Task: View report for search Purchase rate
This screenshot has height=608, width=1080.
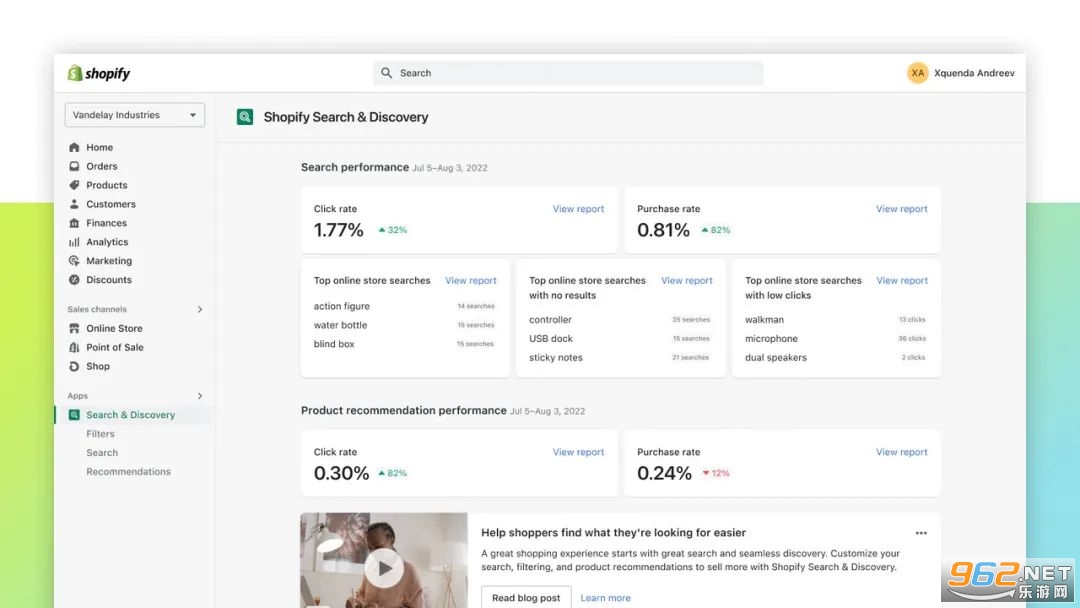Action: (x=901, y=209)
